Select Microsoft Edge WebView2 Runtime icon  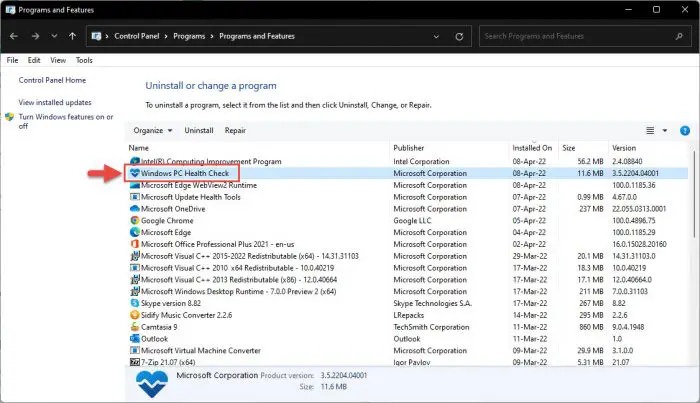pyautogui.click(x=134, y=185)
